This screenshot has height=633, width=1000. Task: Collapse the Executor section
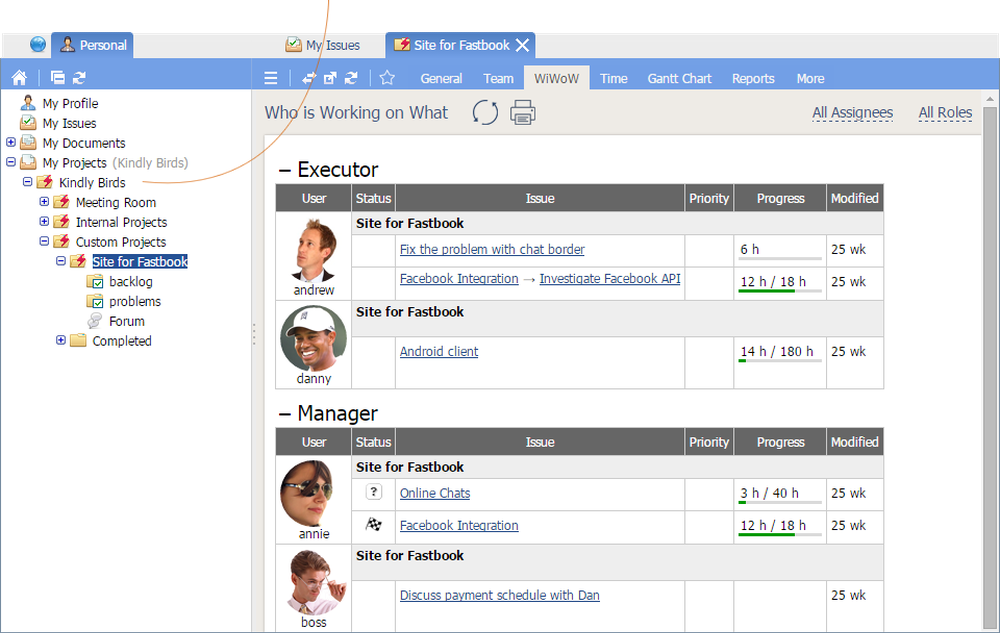click(x=285, y=170)
